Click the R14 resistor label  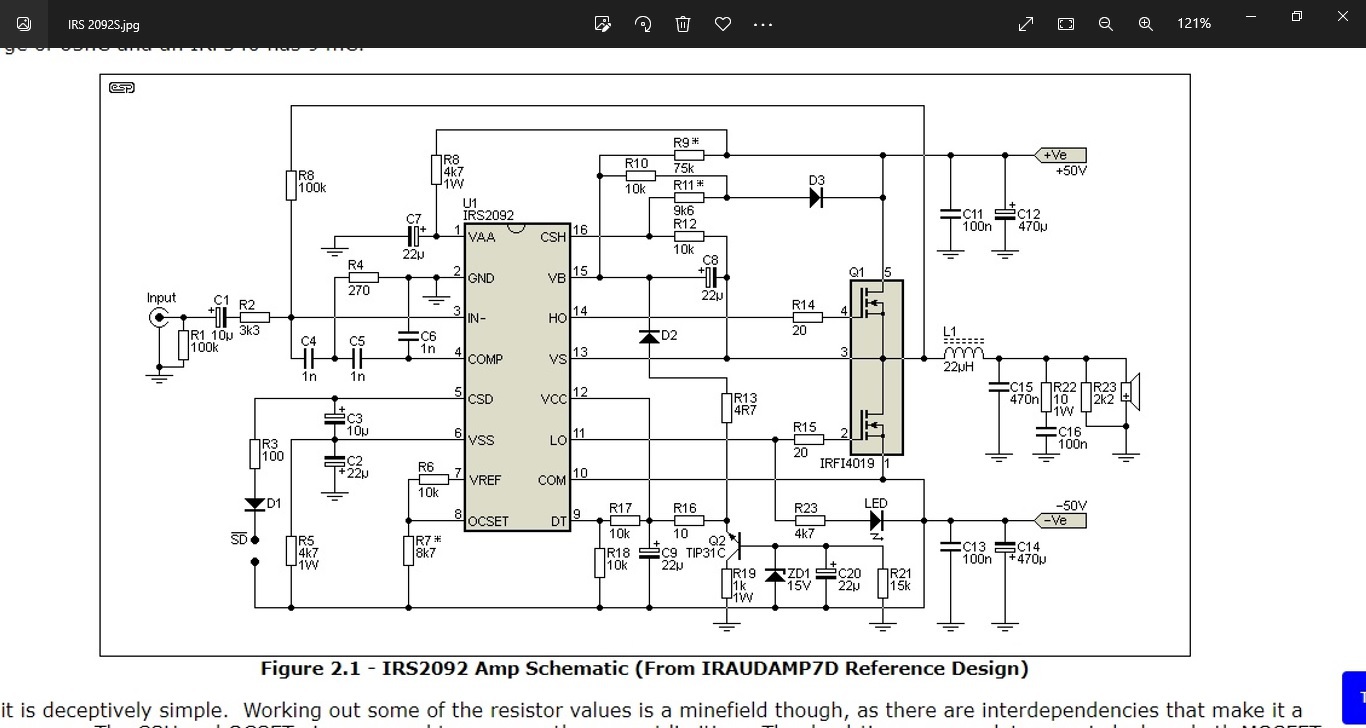[x=803, y=305]
